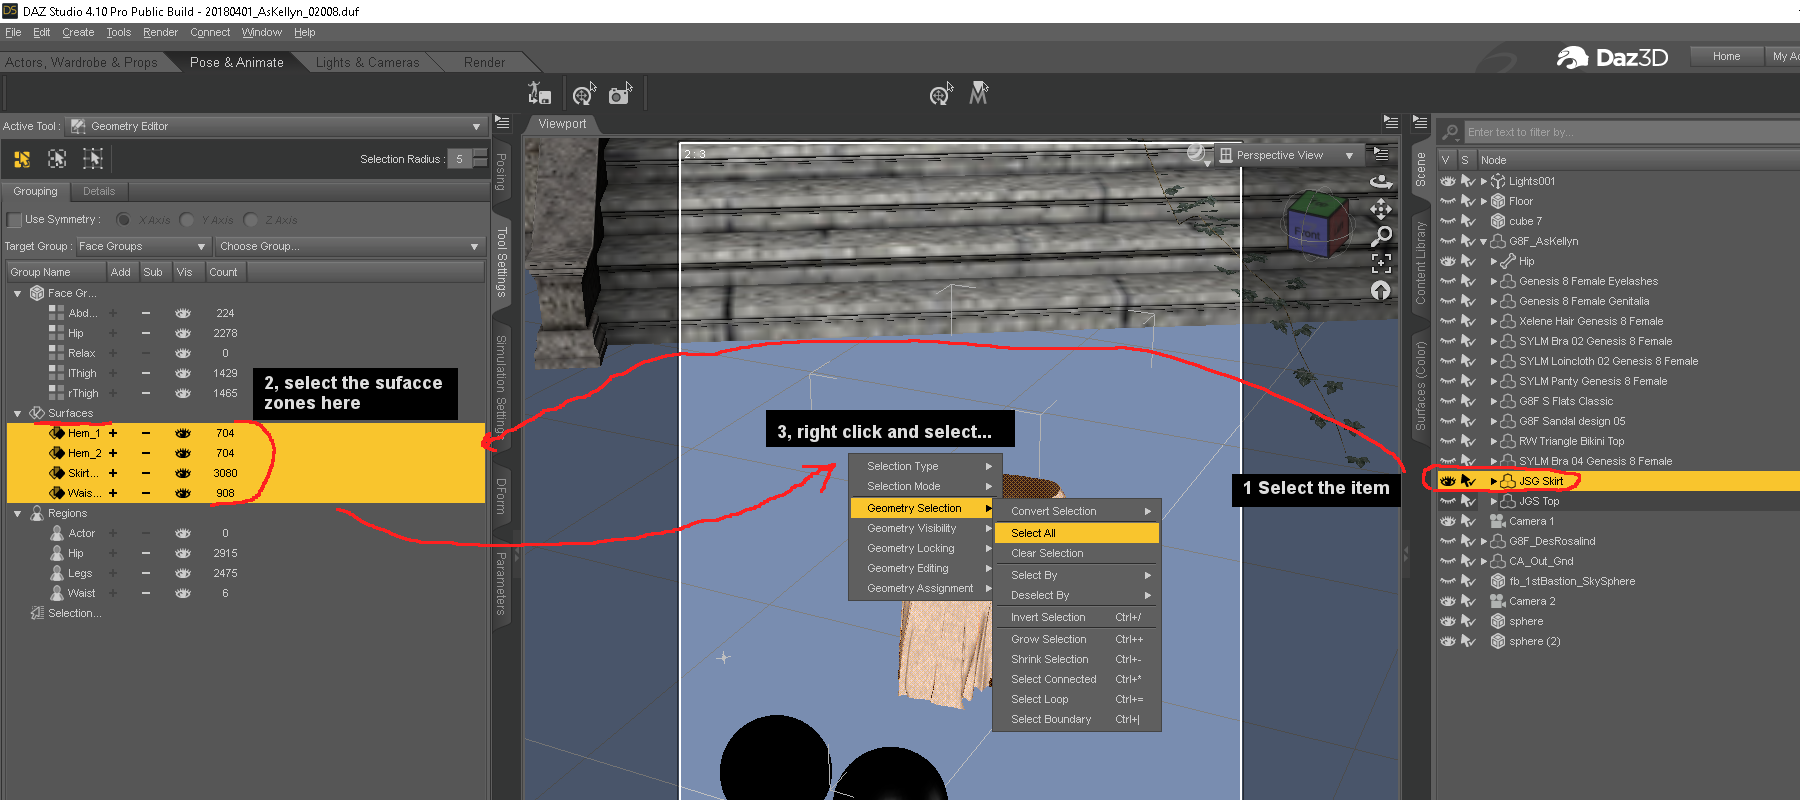Toggle visibility eye for Camera 1
Viewport: 1800px width, 800px height.
click(x=1447, y=521)
